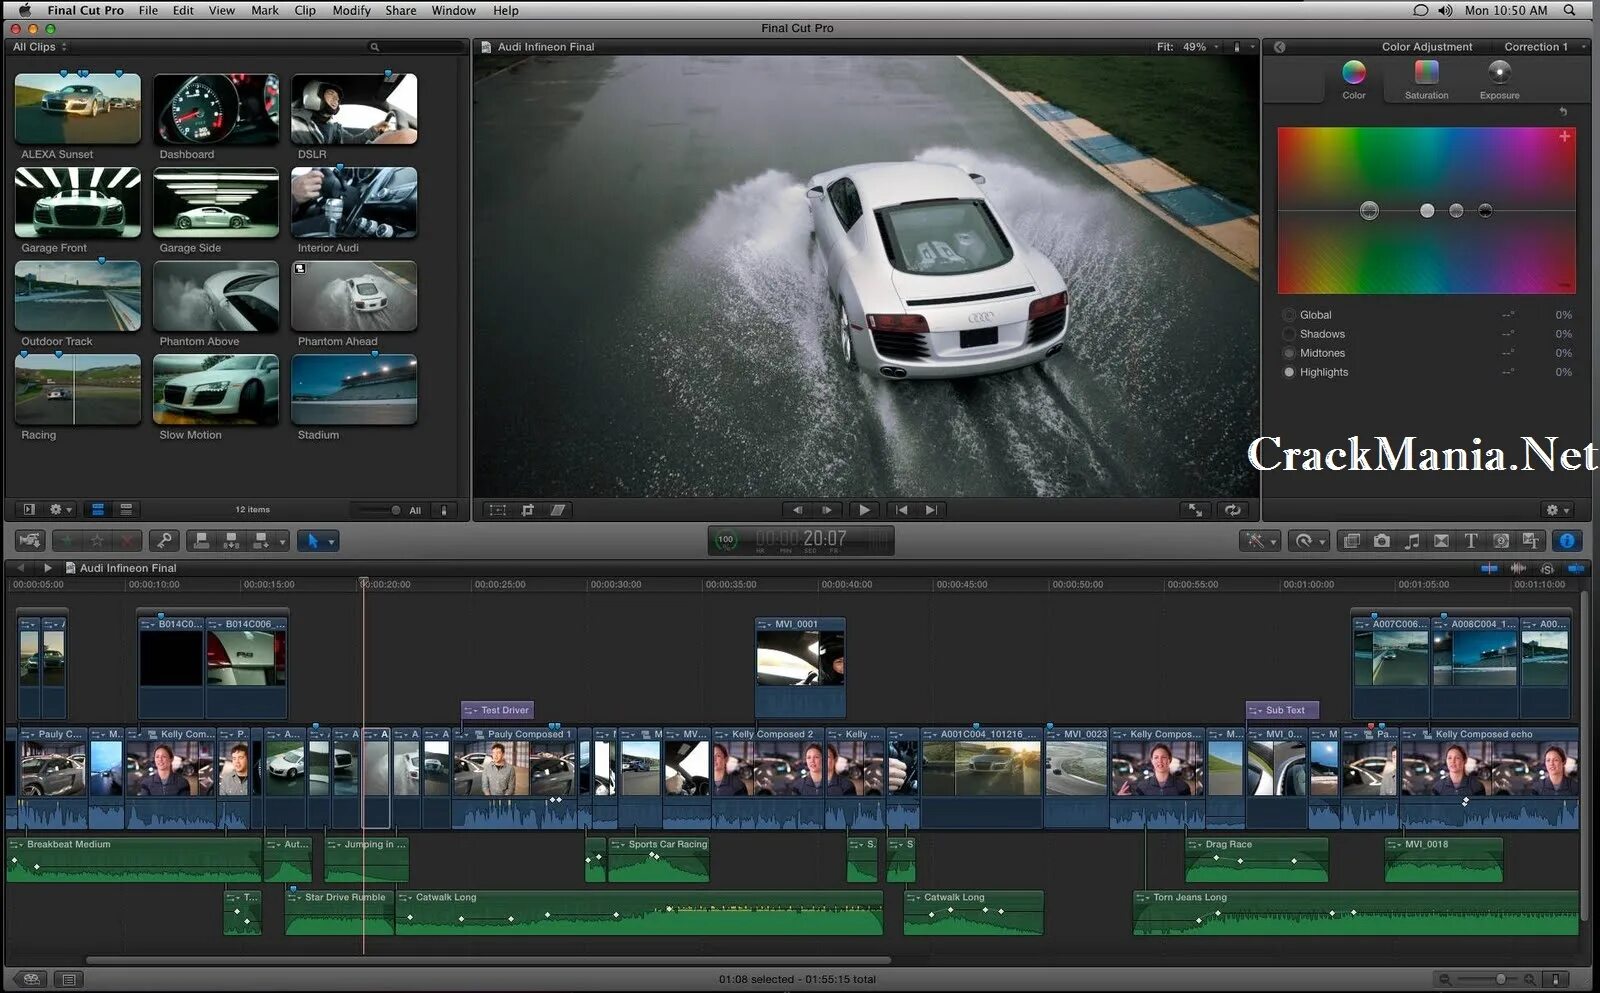The image size is (1600, 993).
Task: Click the Insert clip icon
Action: [231, 541]
